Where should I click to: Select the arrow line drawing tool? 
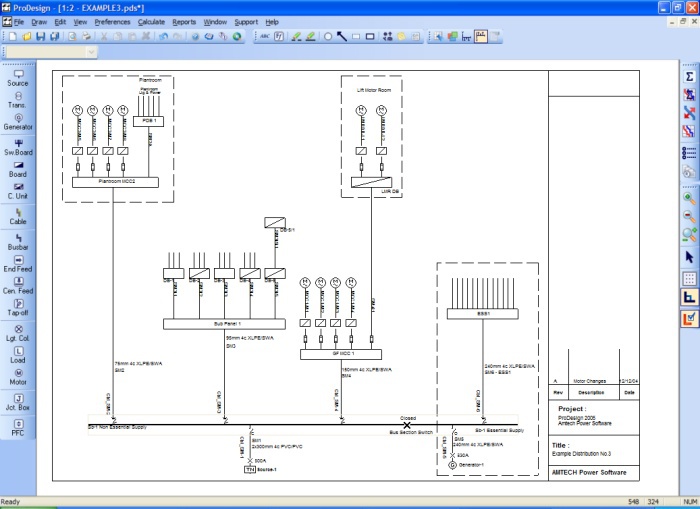pos(342,37)
